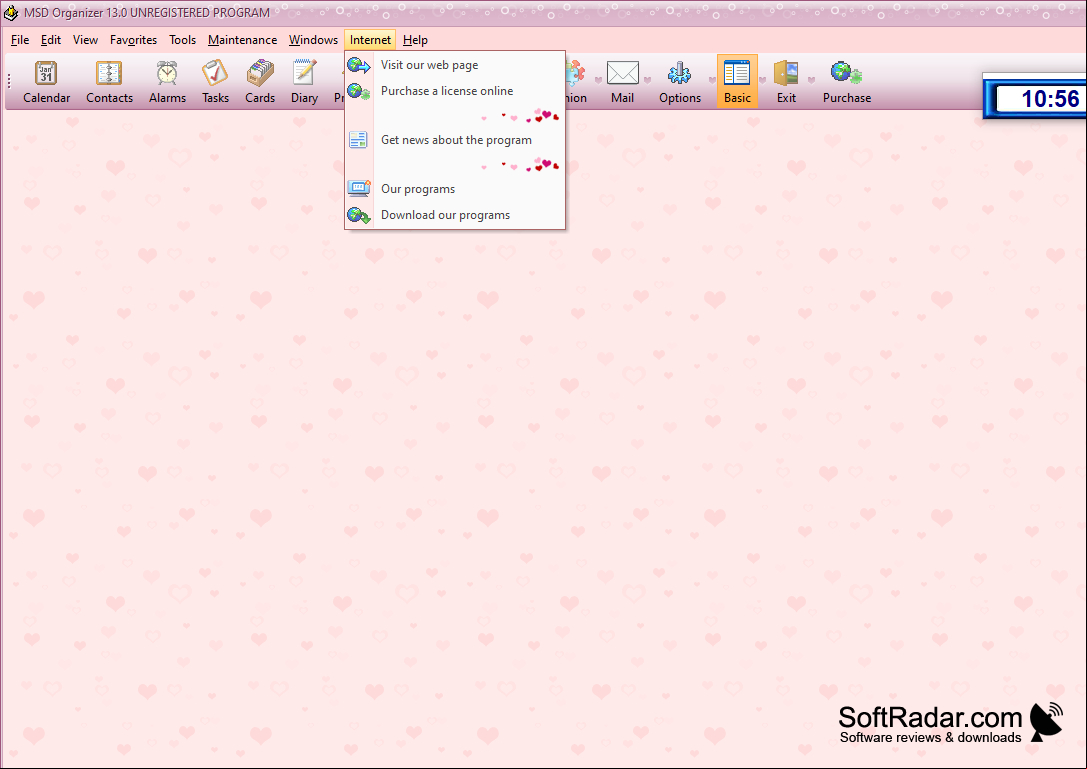
Task: Select Purchase a license online
Action: (455, 91)
